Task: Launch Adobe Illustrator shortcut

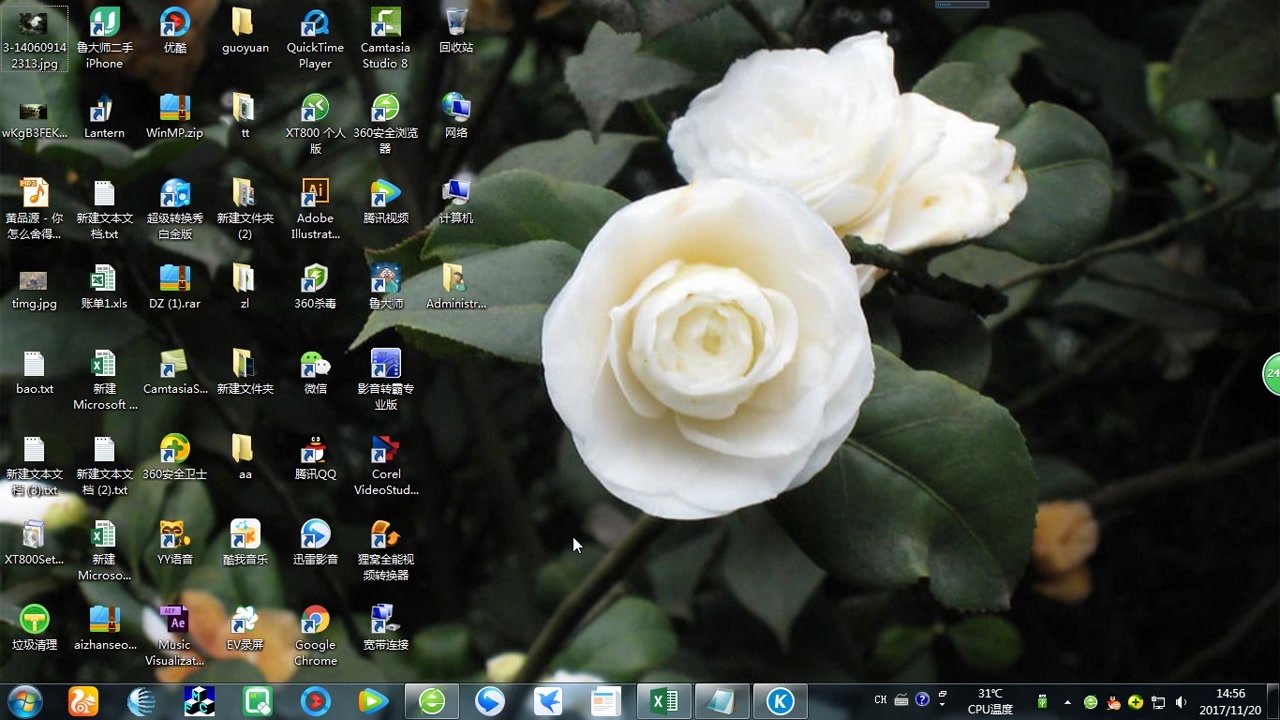Action: click(315, 209)
